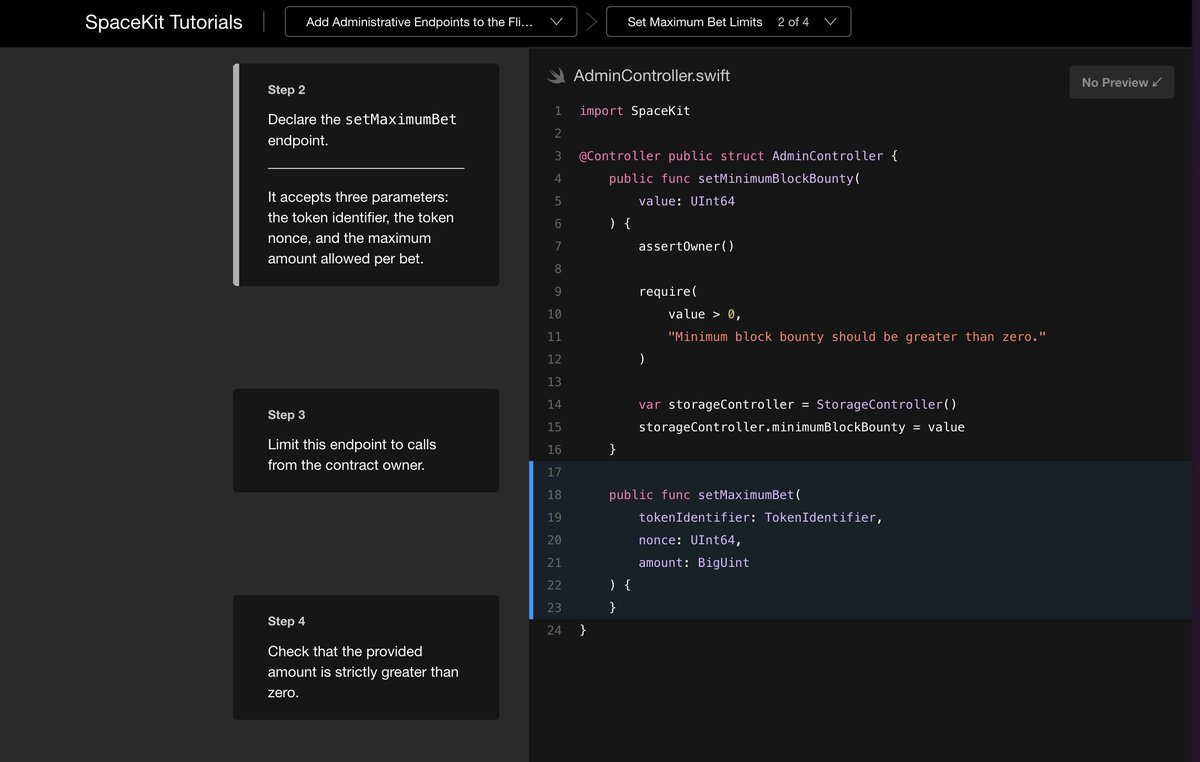
Task: Click the 'public func setMaximumBet(' line
Action: pyautogui.click(x=705, y=495)
